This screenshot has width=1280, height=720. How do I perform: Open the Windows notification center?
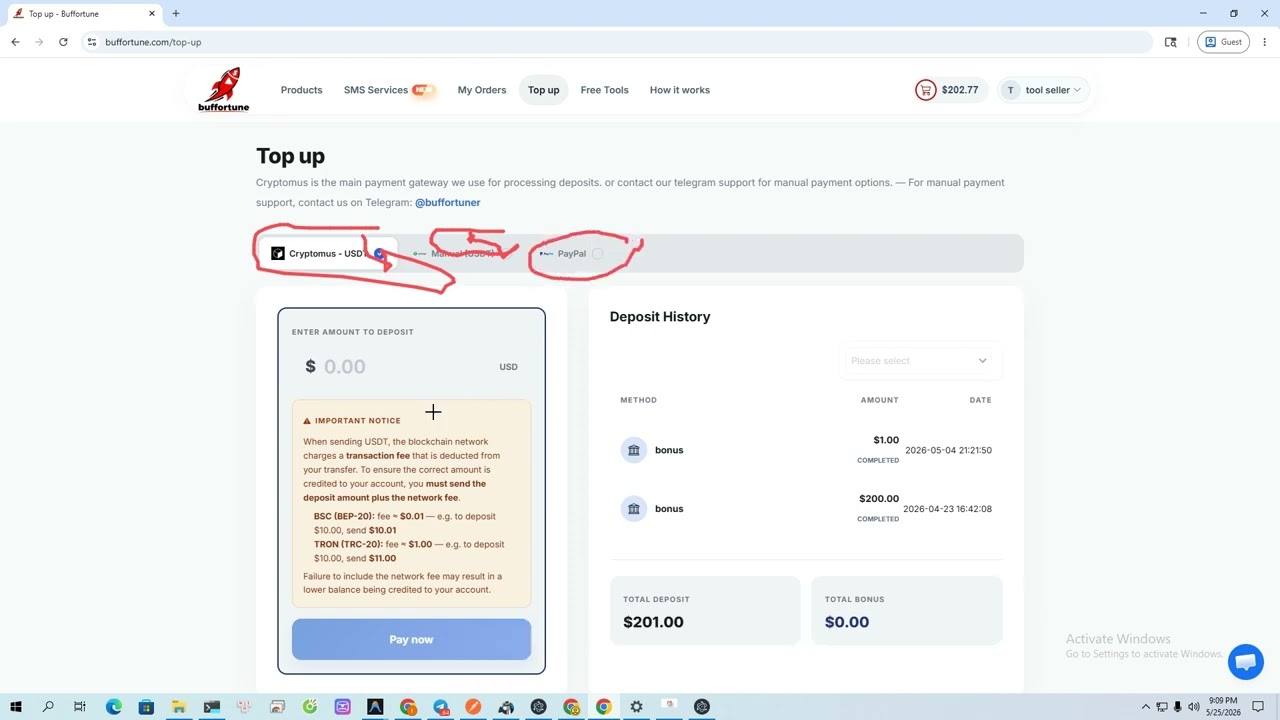(1259, 707)
